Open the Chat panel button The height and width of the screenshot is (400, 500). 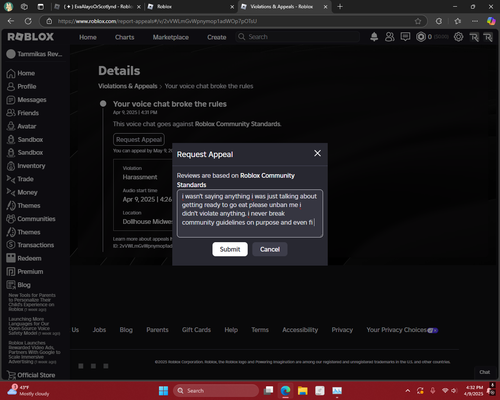485,372
